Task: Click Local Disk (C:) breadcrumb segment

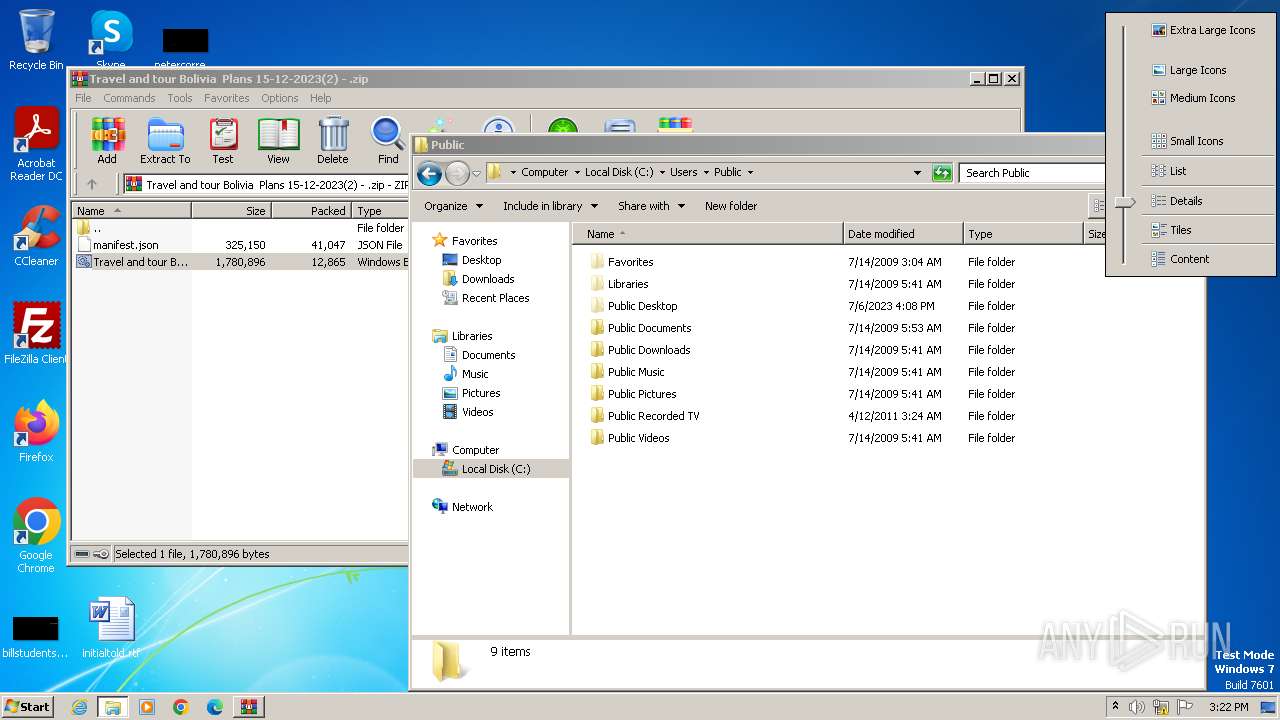Action: 619,172
